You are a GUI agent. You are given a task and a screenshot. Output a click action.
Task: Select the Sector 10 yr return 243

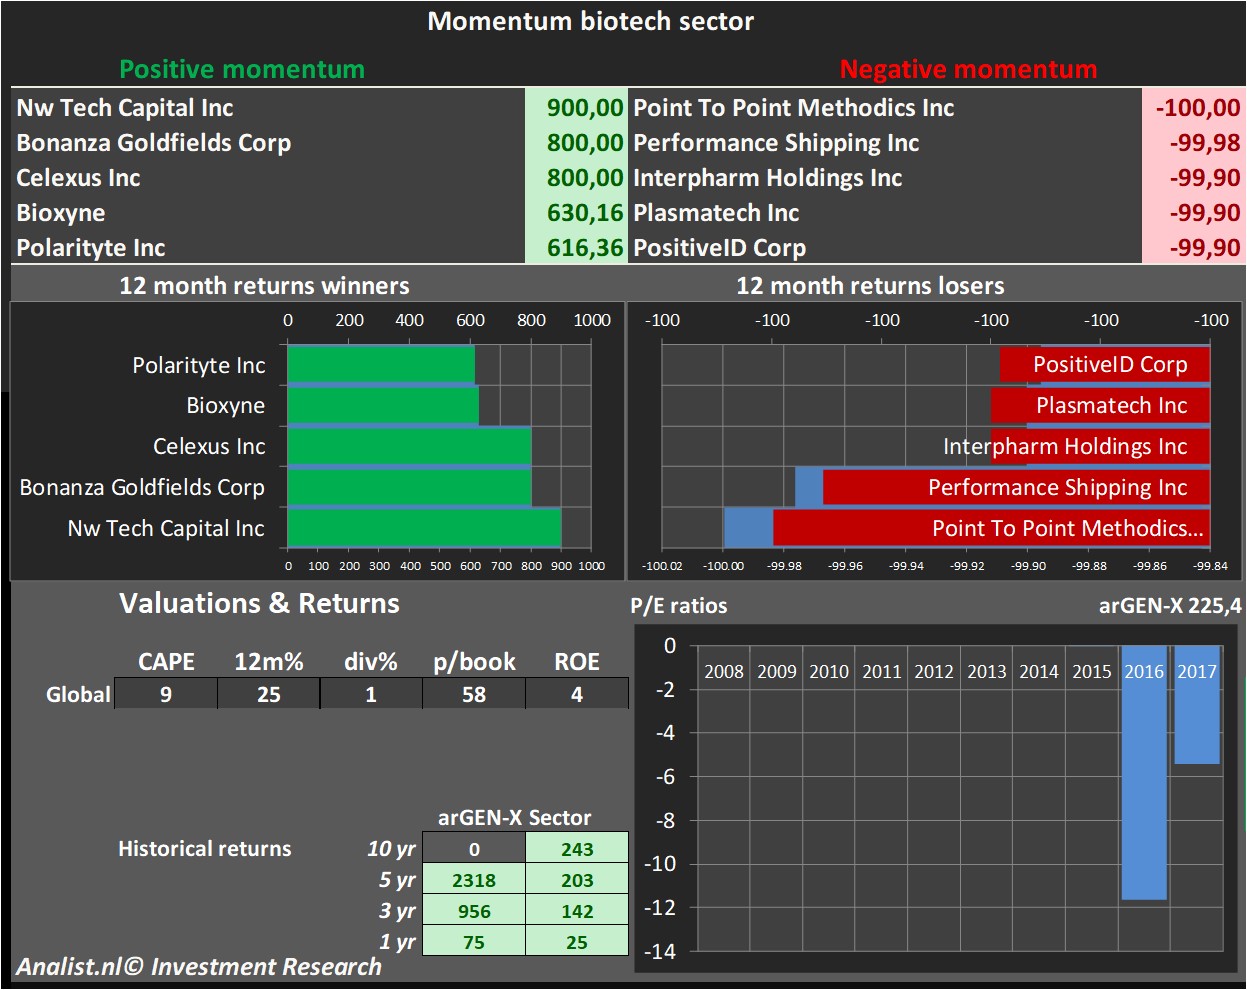pos(577,849)
